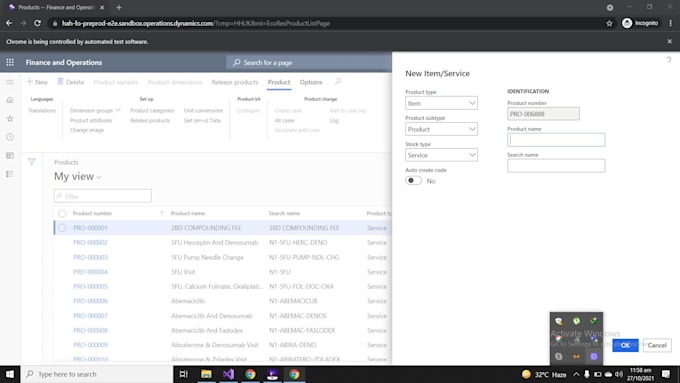Show the filter pane funnel icon
The width and height of the screenshot is (680, 383).
coord(32,162)
